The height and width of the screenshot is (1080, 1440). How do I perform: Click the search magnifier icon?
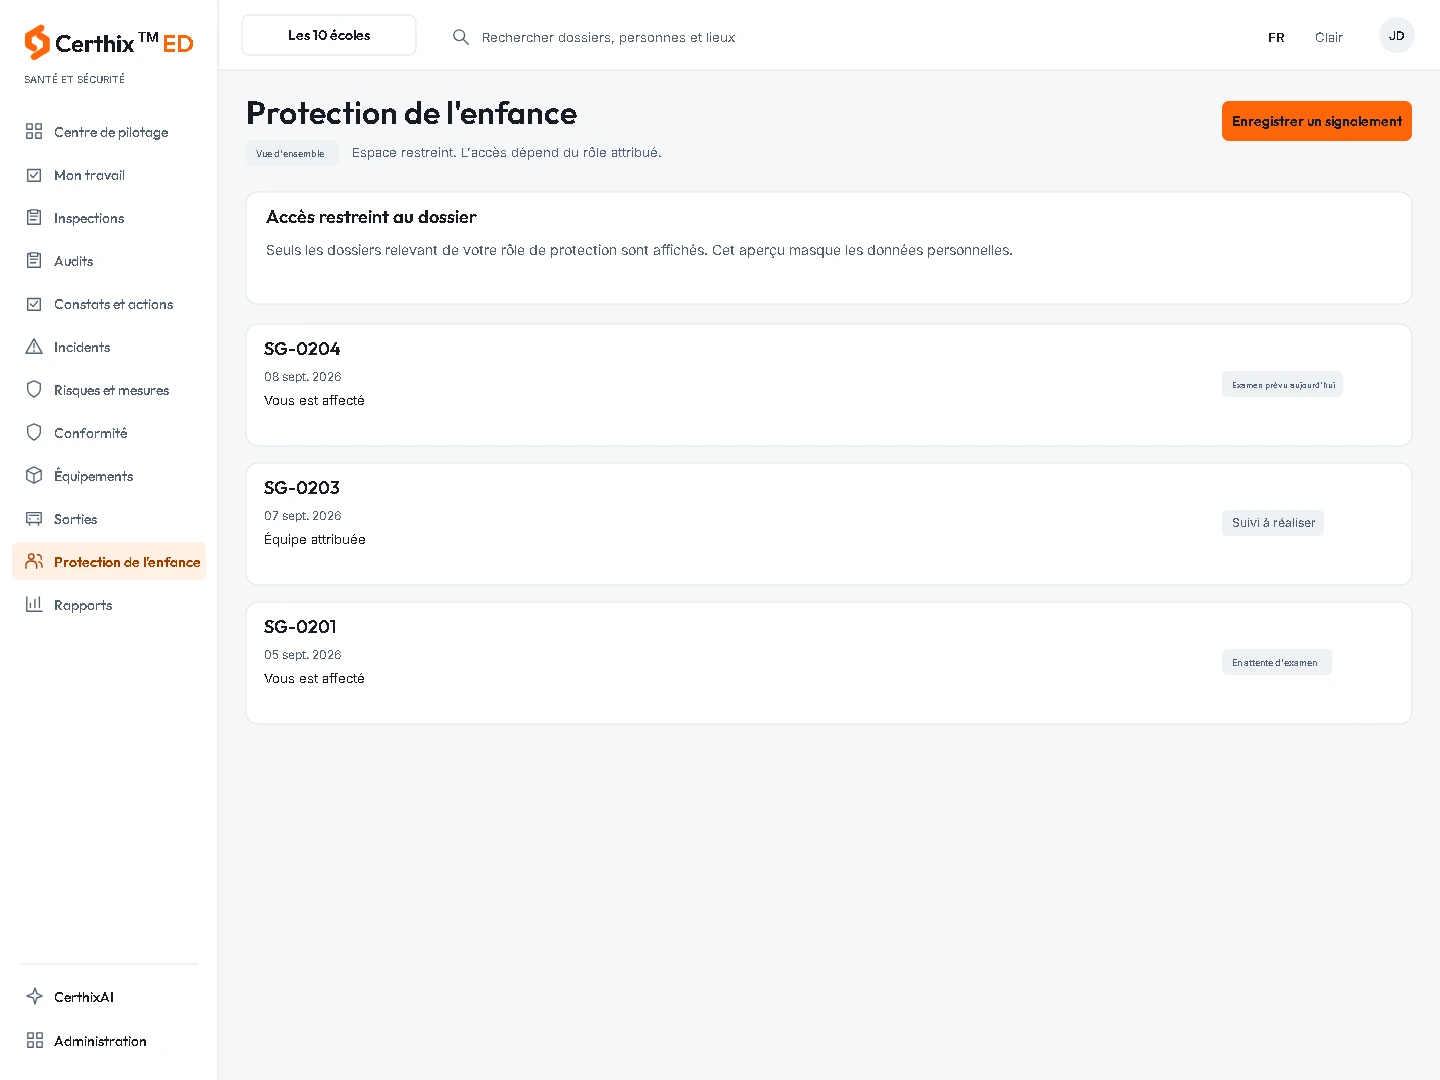click(x=461, y=37)
